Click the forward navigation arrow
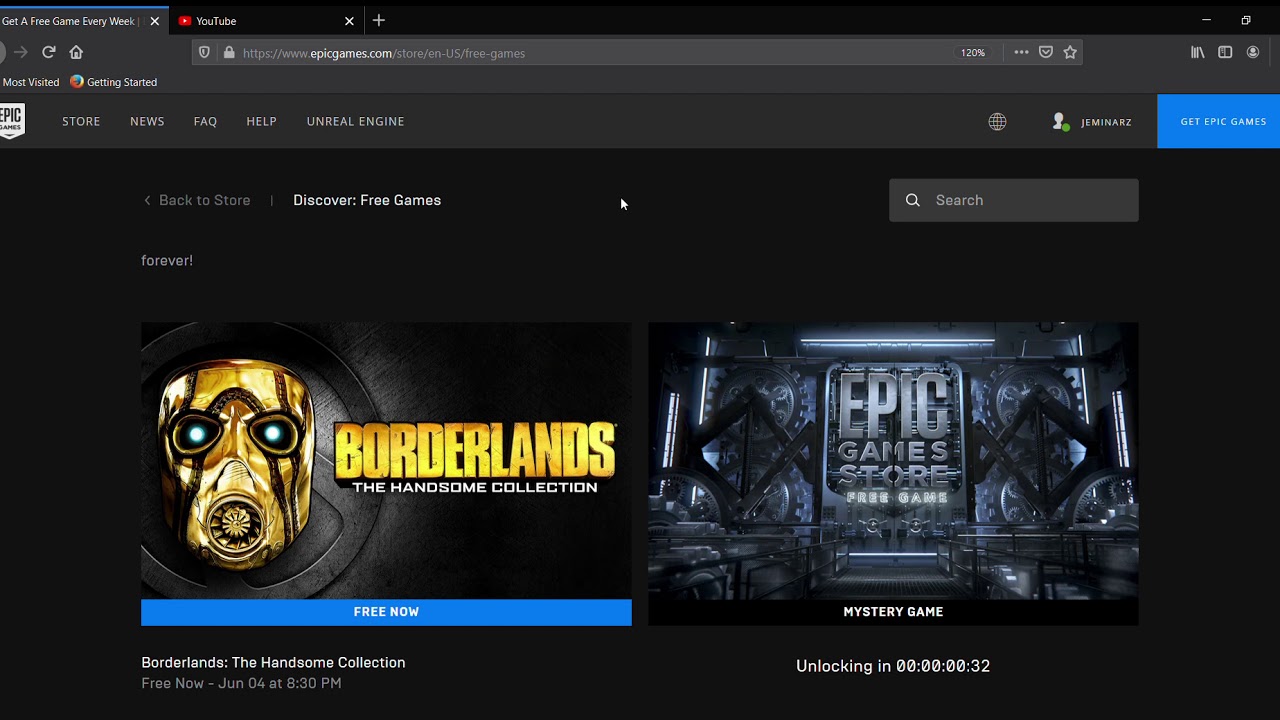The width and height of the screenshot is (1280, 720). pos(20,52)
